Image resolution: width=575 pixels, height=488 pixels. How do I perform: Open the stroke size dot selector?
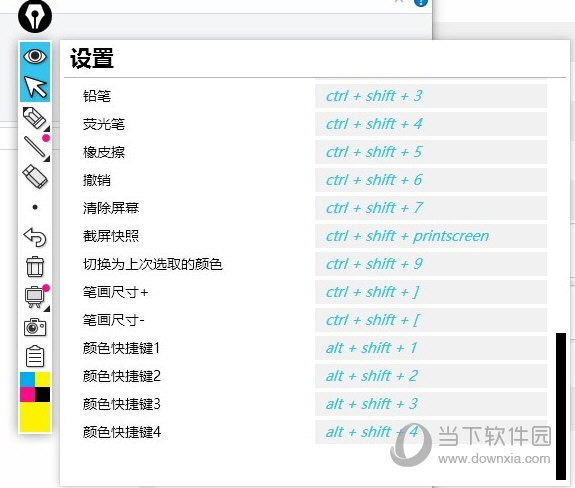click(35, 207)
